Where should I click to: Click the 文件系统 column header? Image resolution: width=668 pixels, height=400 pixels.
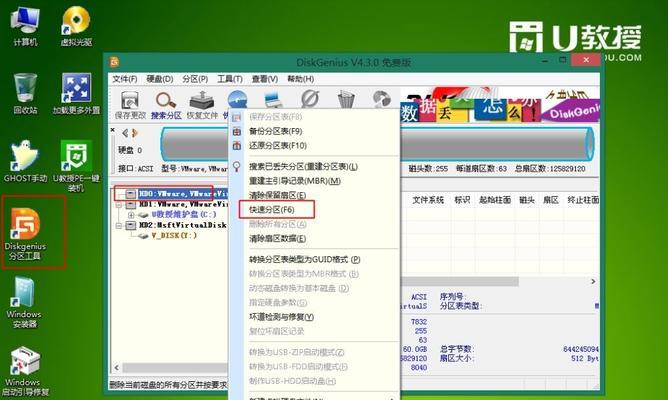tap(428, 200)
